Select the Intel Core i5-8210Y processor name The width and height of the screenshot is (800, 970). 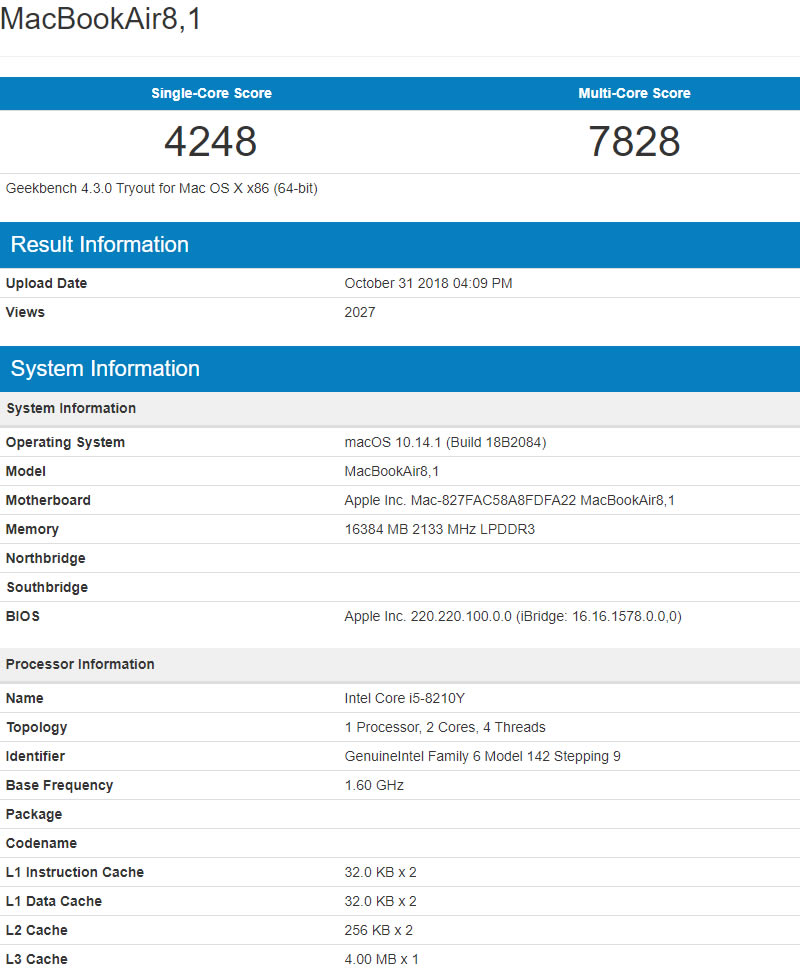[402, 698]
